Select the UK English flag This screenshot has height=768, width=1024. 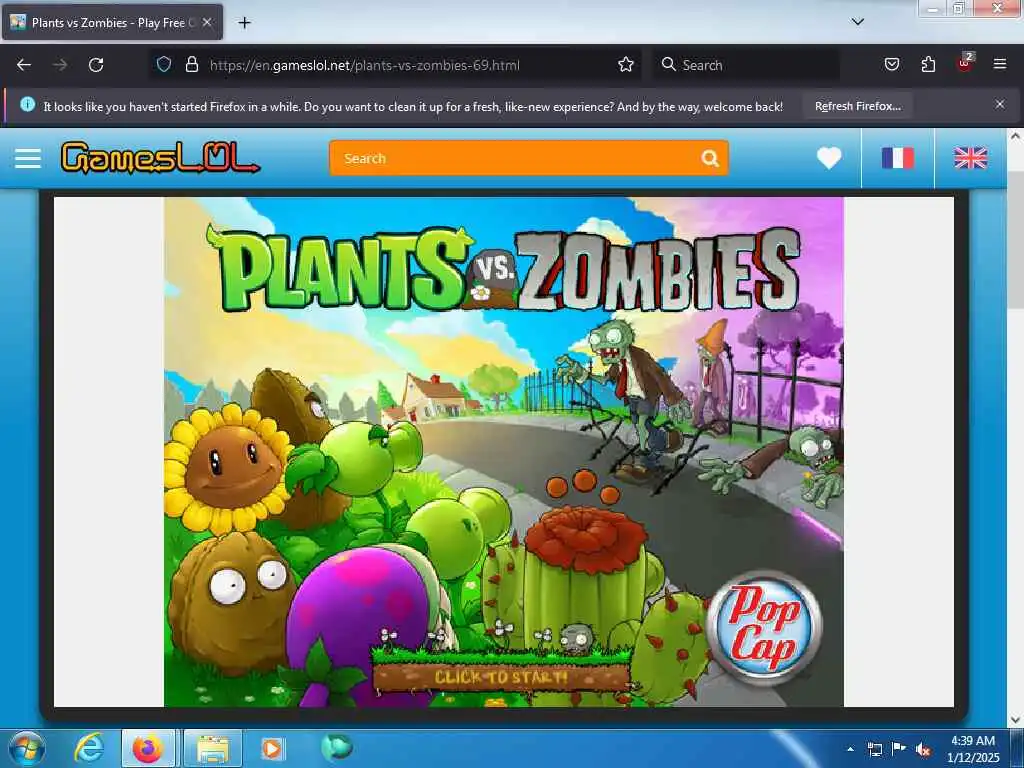[x=970, y=158]
